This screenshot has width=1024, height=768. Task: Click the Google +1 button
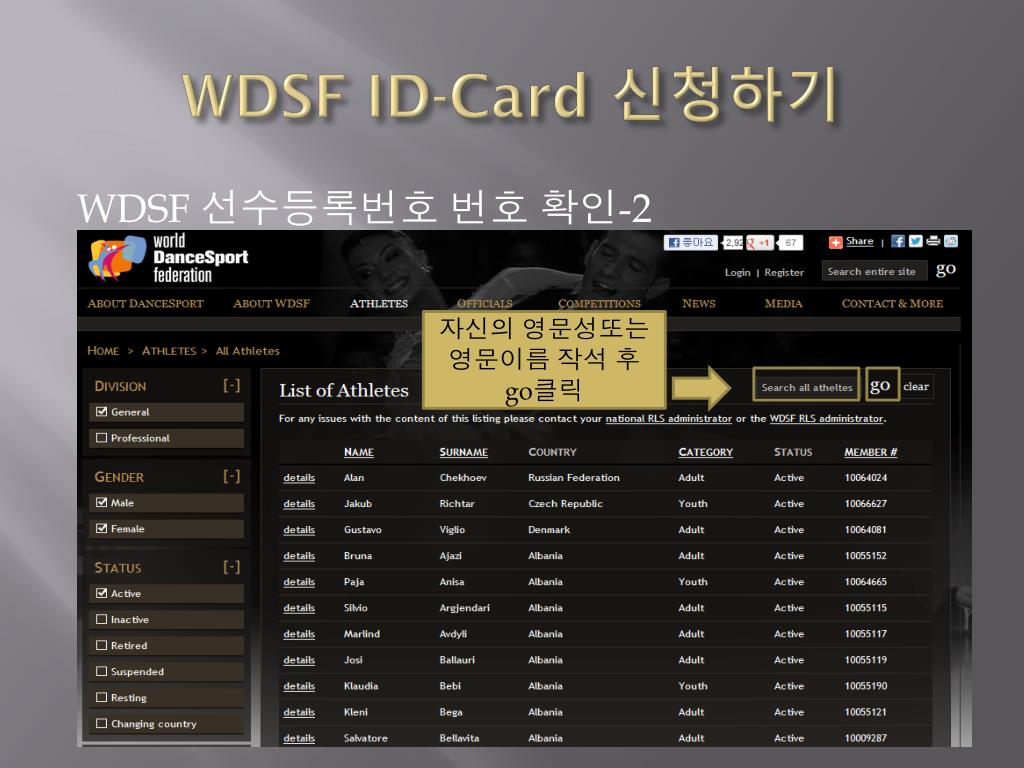click(760, 243)
